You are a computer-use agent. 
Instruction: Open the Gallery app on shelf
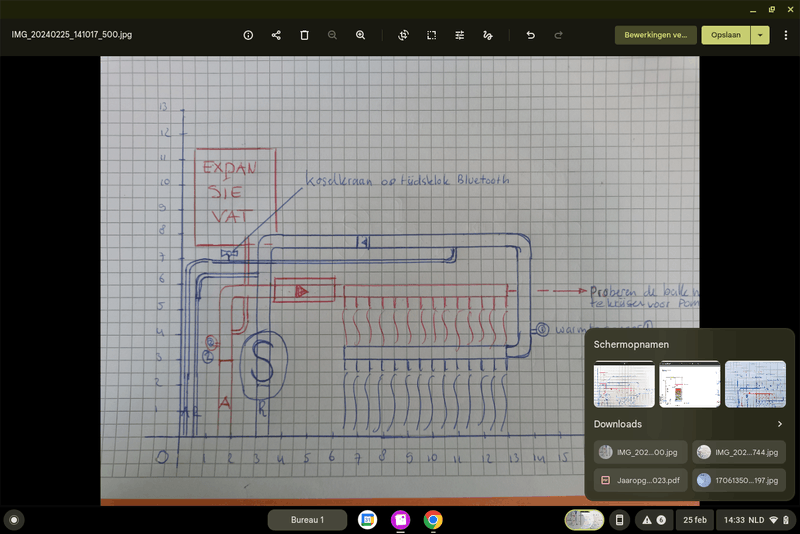pyautogui.click(x=401, y=520)
